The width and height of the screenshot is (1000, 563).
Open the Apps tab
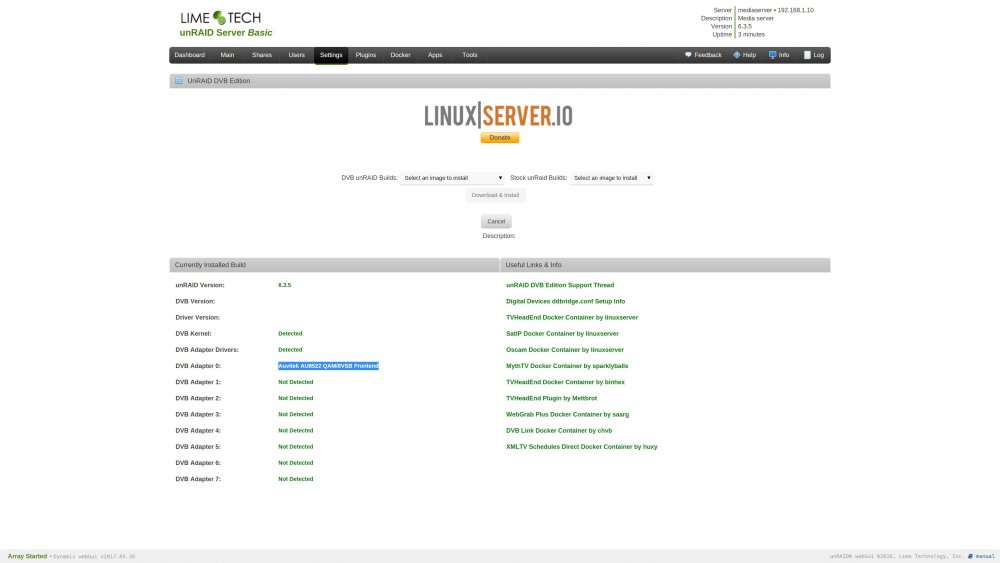[435, 55]
